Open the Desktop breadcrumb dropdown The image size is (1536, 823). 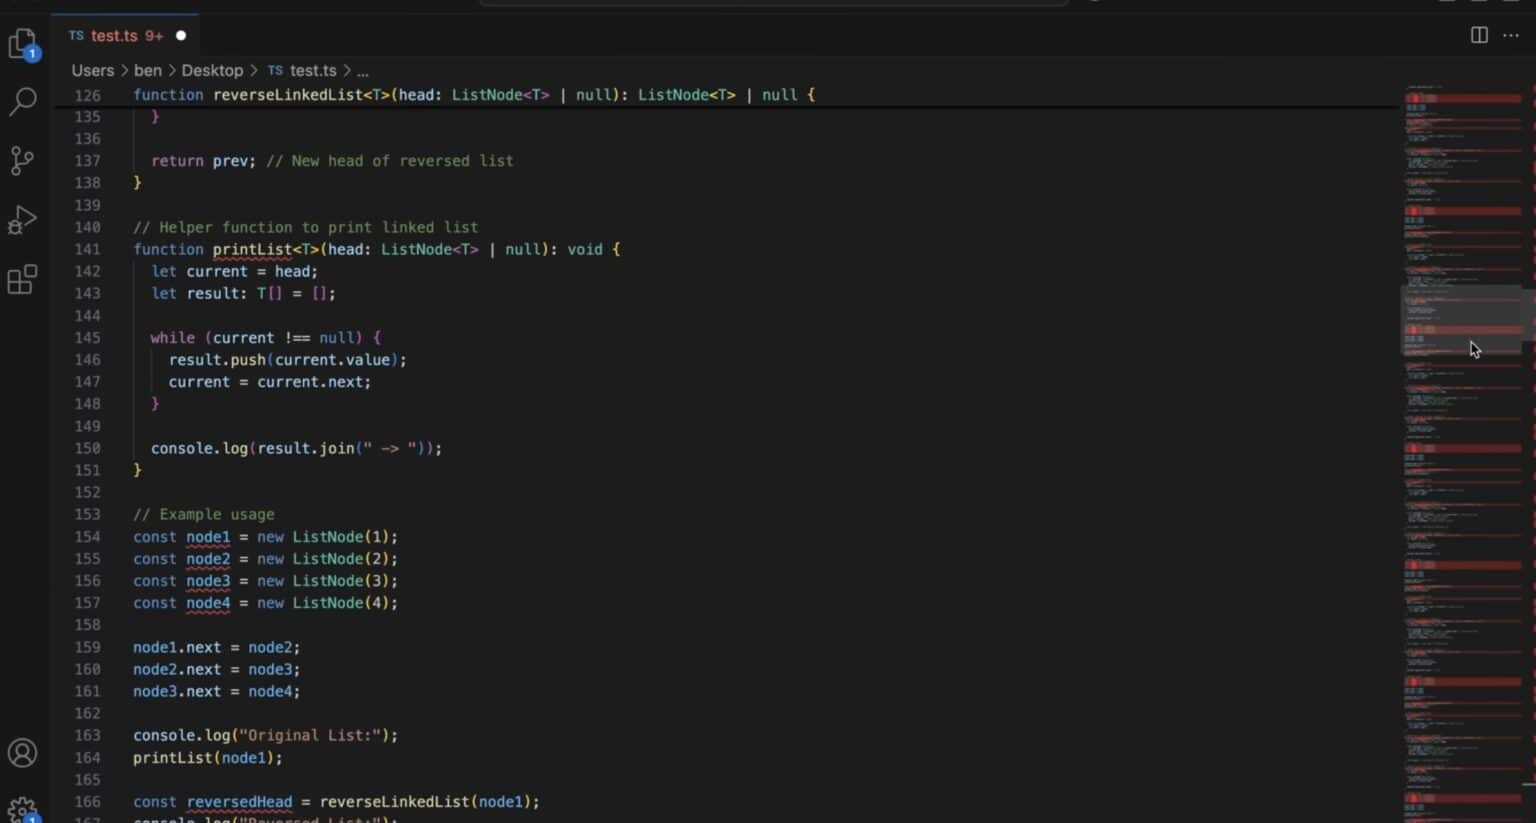[x=212, y=70]
